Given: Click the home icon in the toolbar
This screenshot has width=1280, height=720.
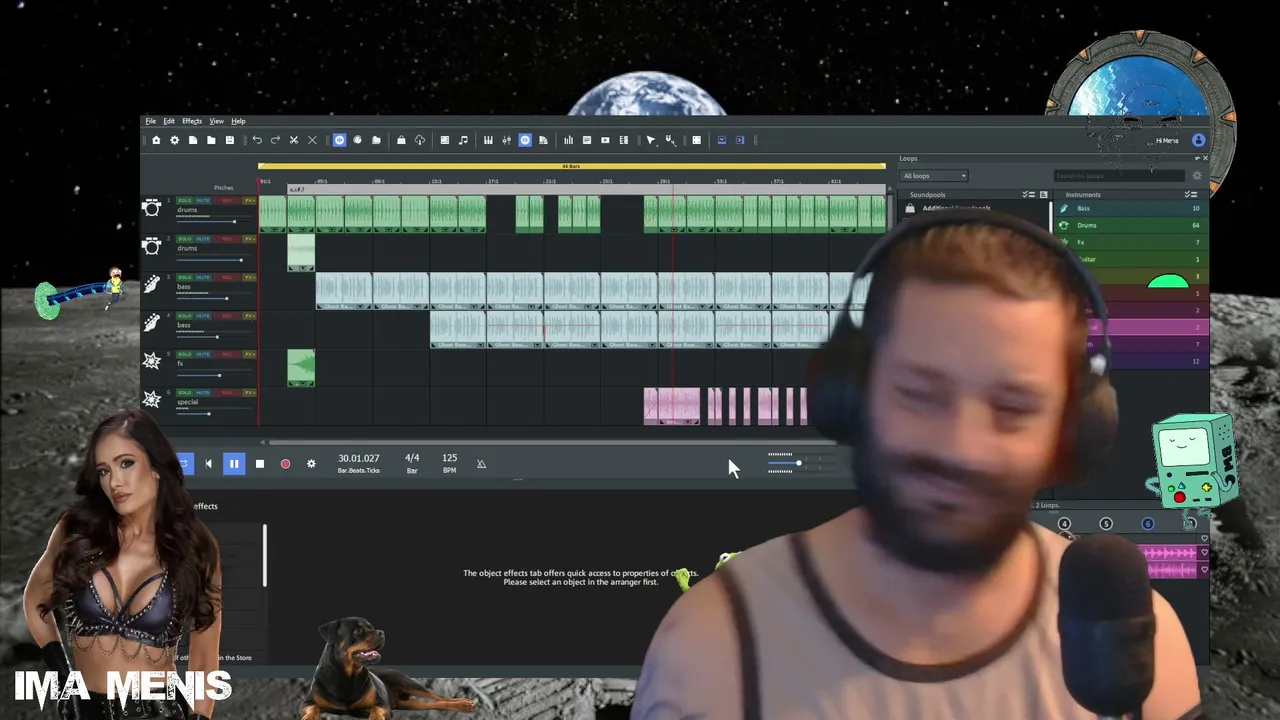Looking at the screenshot, I should pos(156,140).
